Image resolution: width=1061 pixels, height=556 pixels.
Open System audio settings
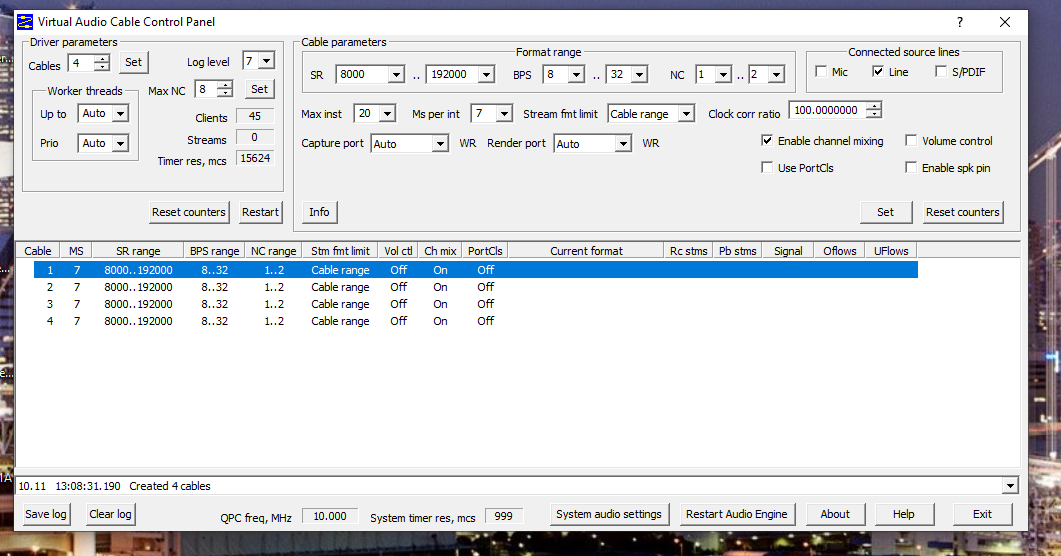(x=609, y=514)
